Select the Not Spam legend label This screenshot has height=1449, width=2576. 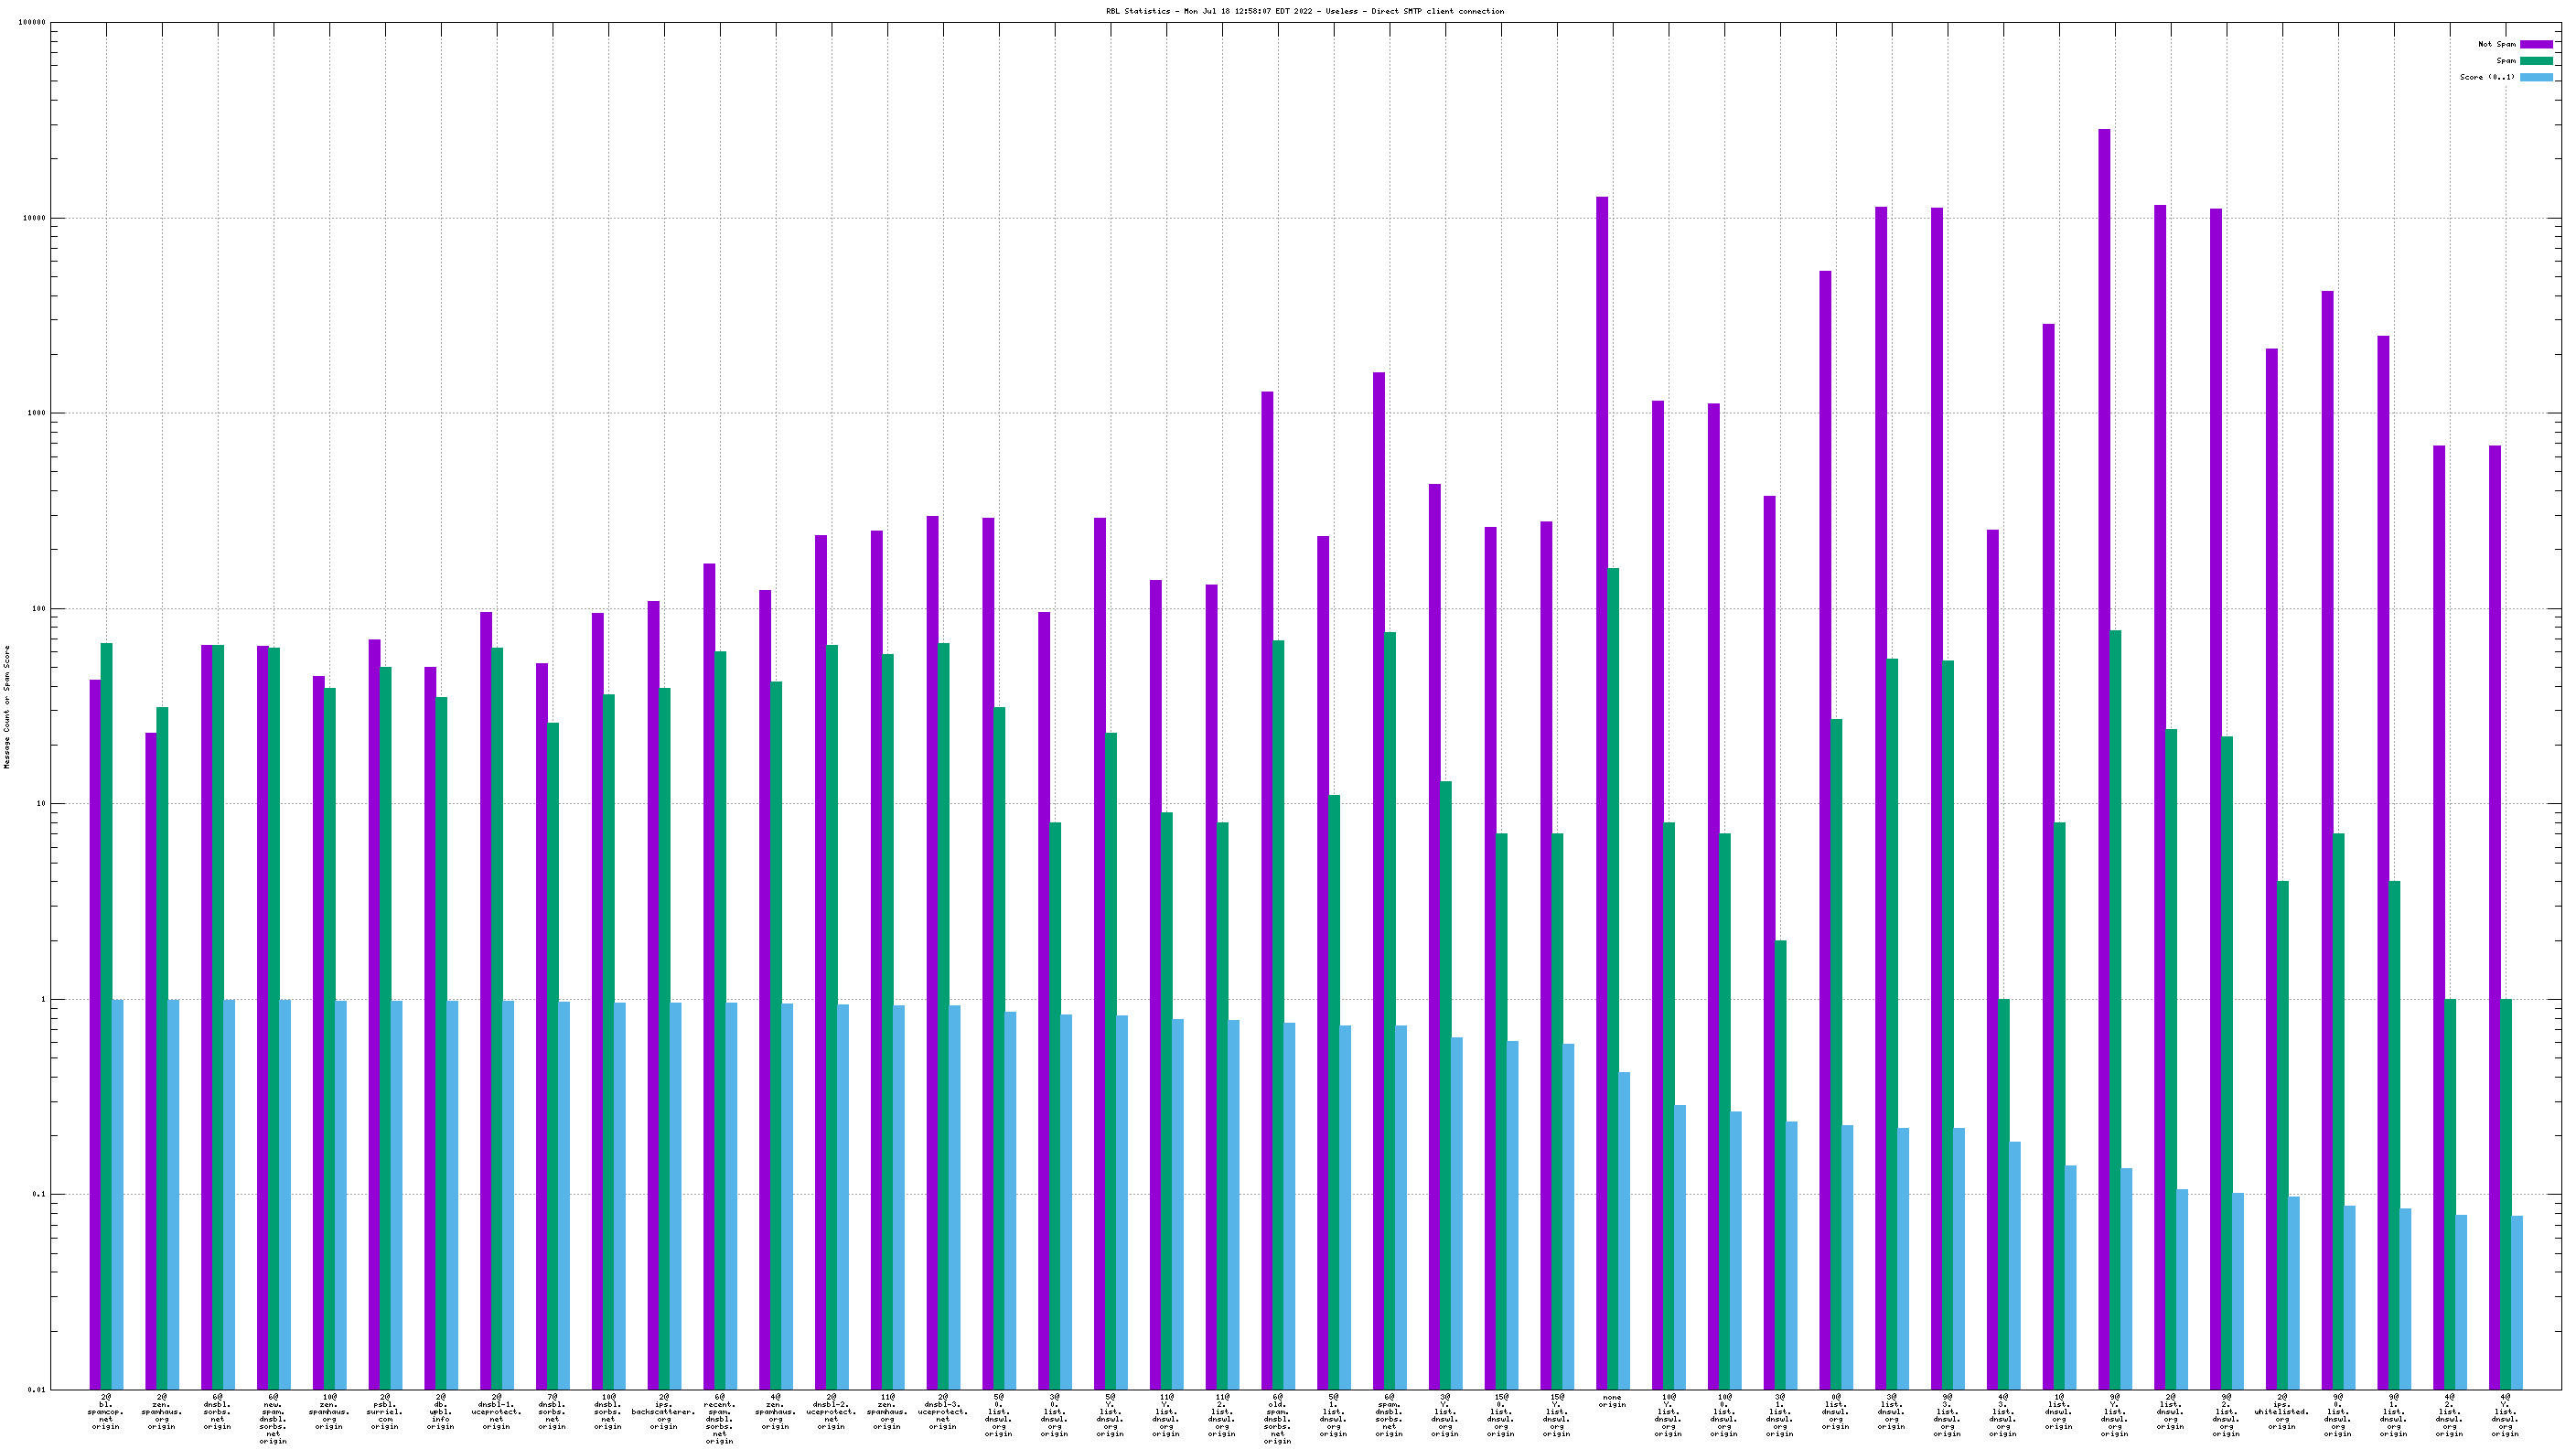click(x=2496, y=44)
